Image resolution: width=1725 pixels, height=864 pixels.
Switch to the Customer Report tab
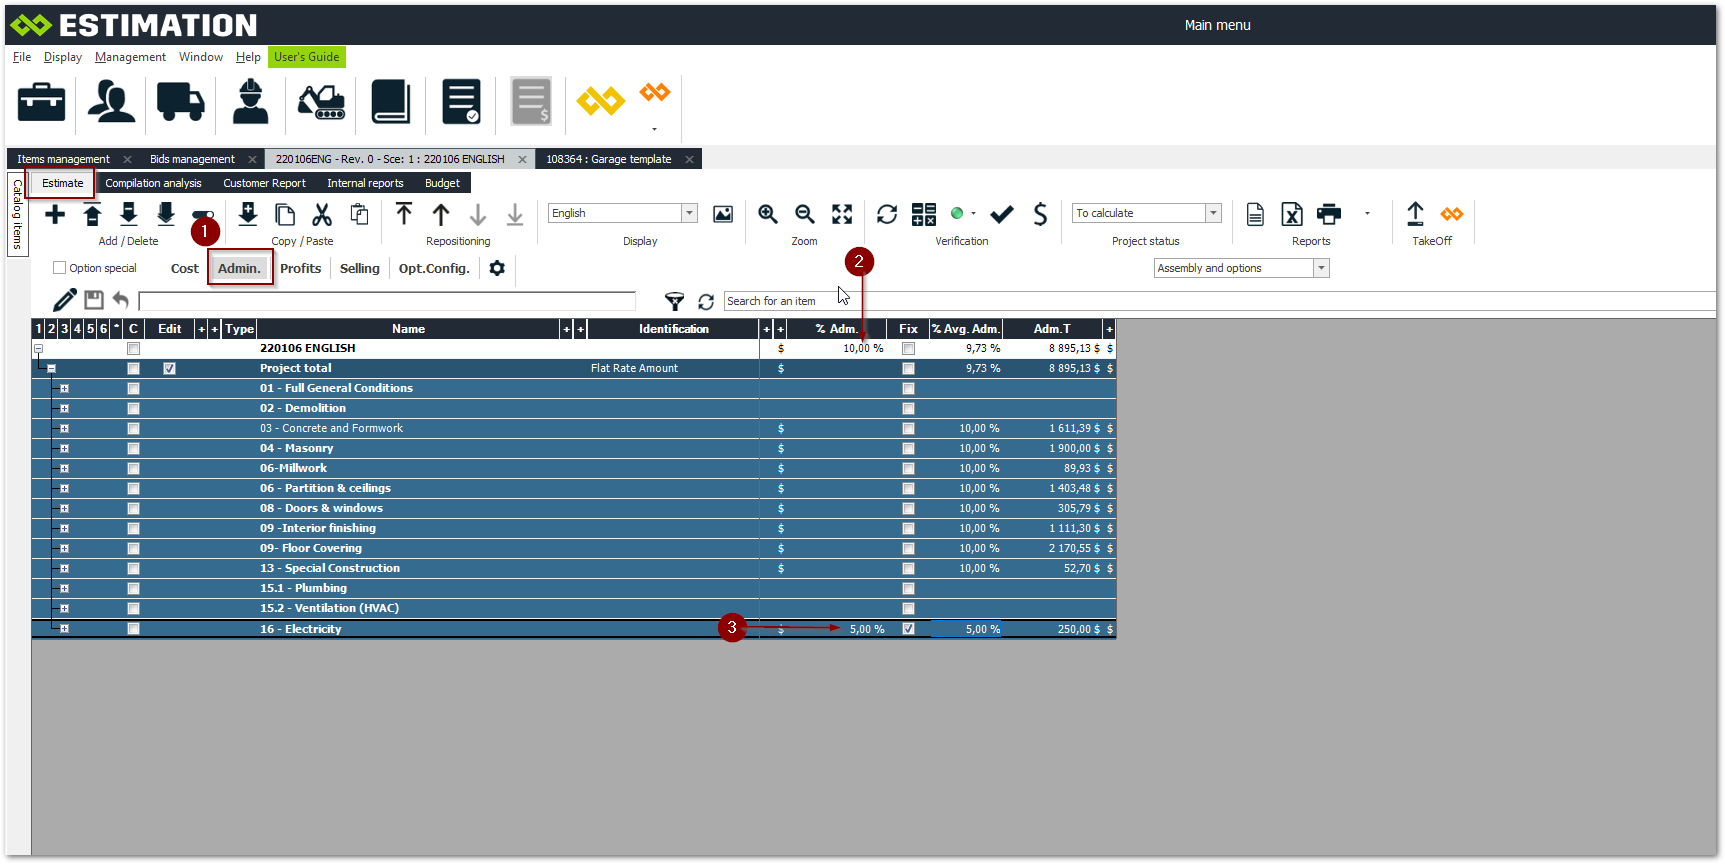[264, 183]
